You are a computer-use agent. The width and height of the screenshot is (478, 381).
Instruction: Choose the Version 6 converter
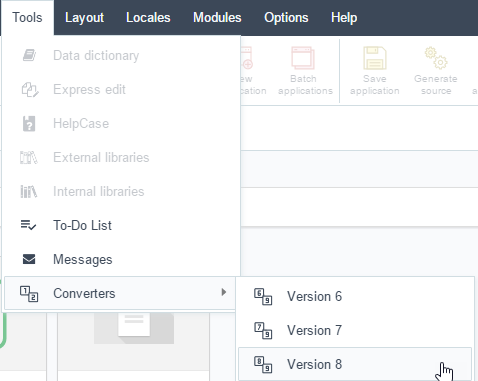pos(355,296)
